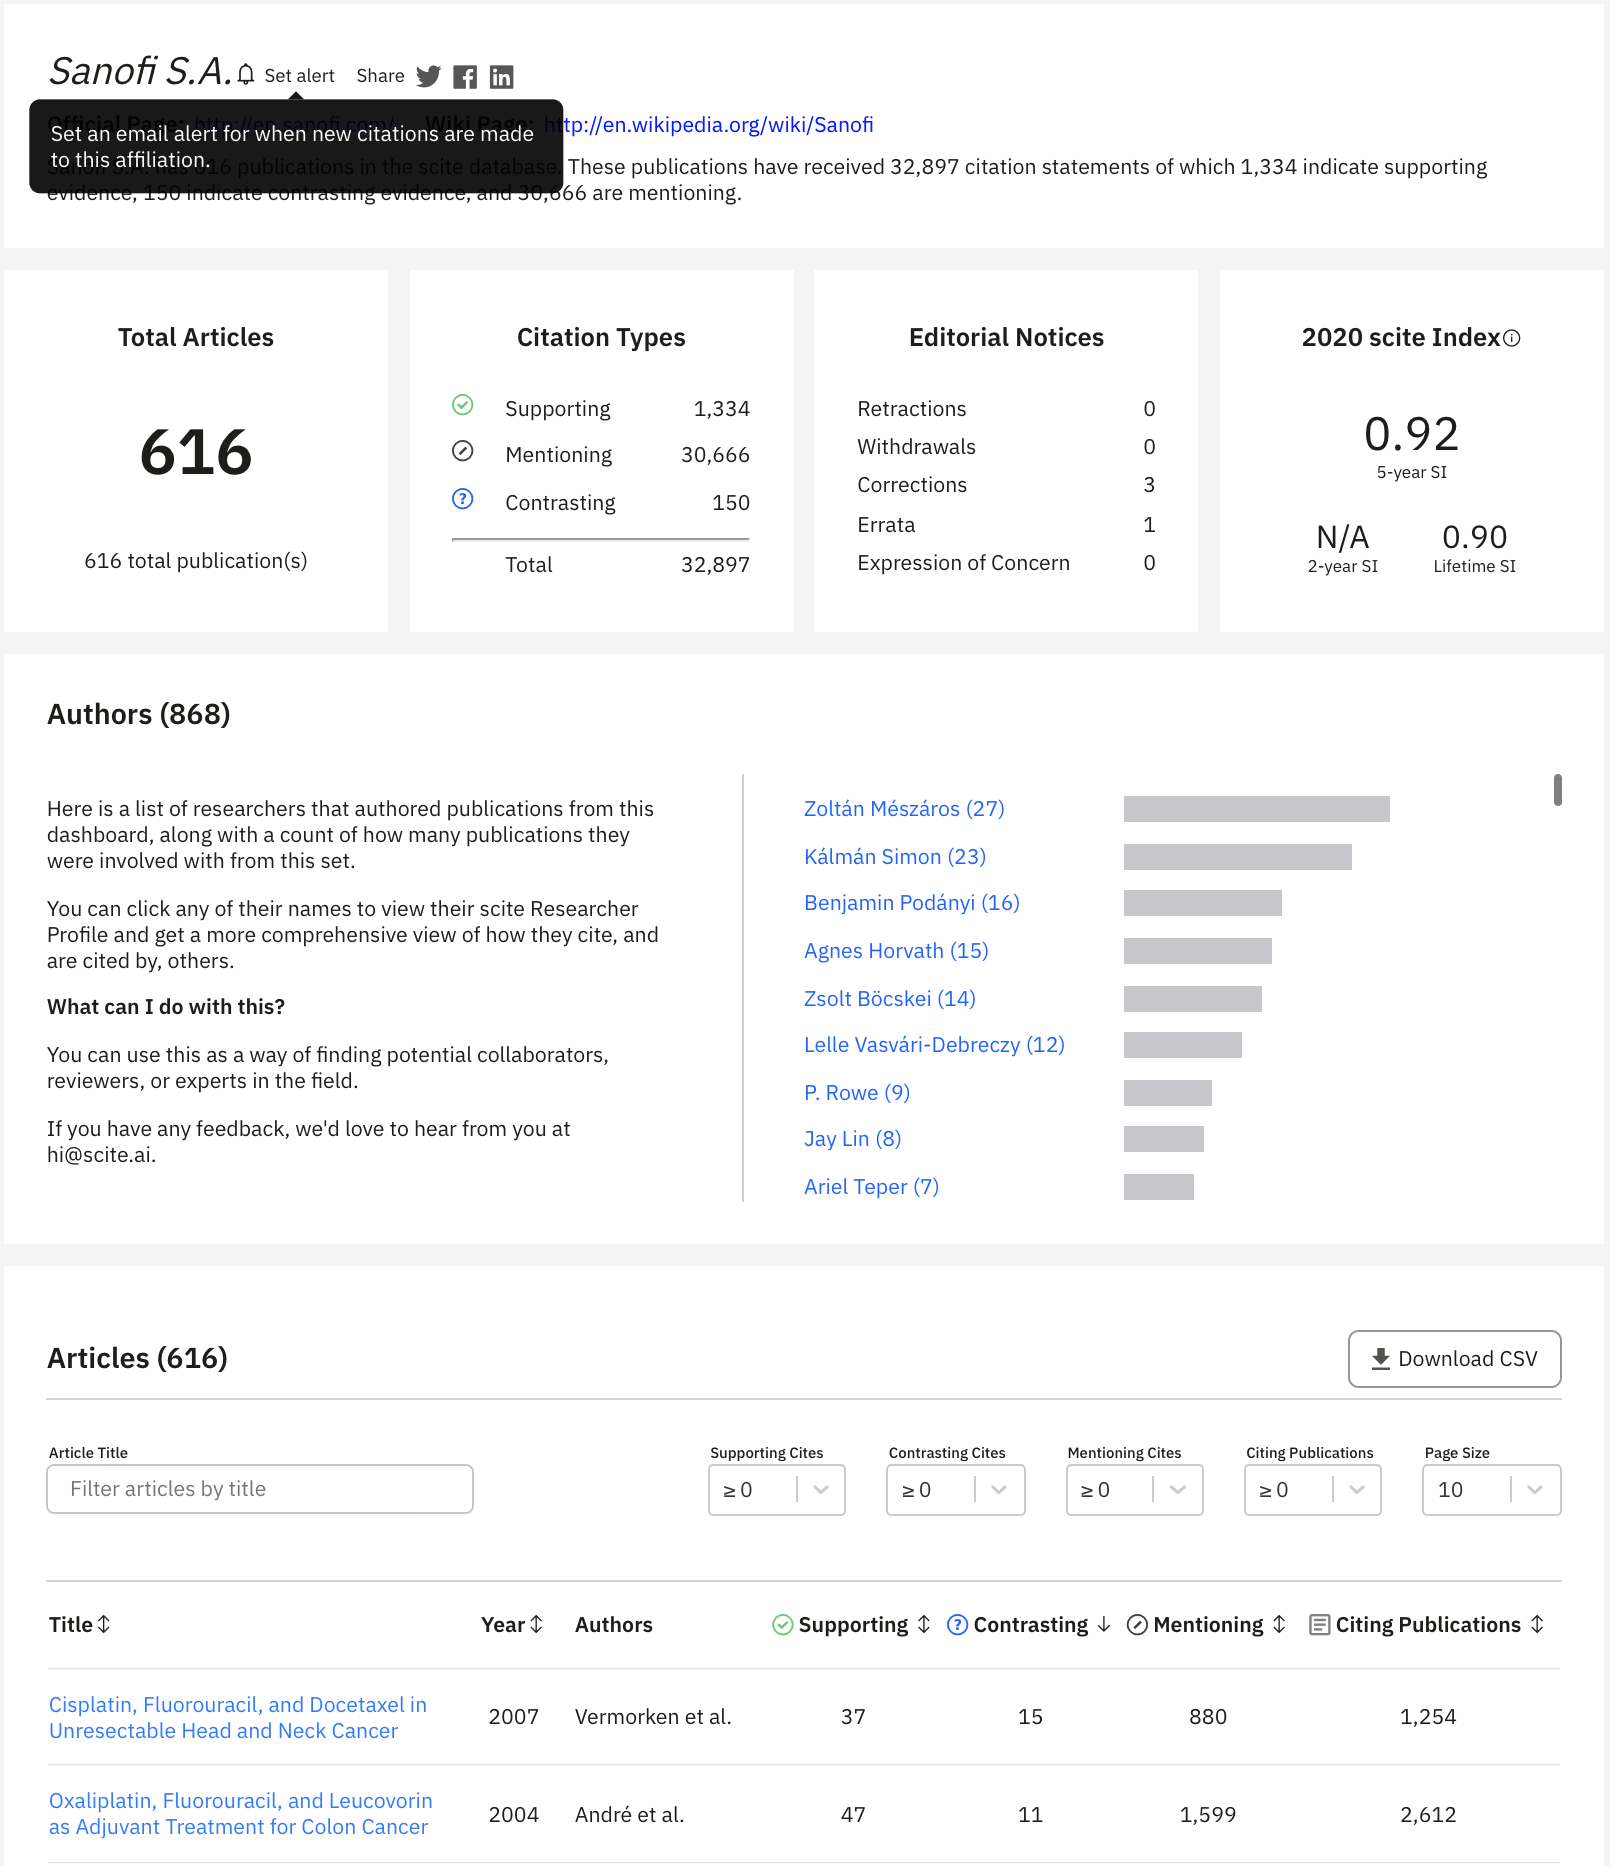1610x1866 pixels.
Task: Click the 2,612 citing publications value
Action: [x=1428, y=1815]
